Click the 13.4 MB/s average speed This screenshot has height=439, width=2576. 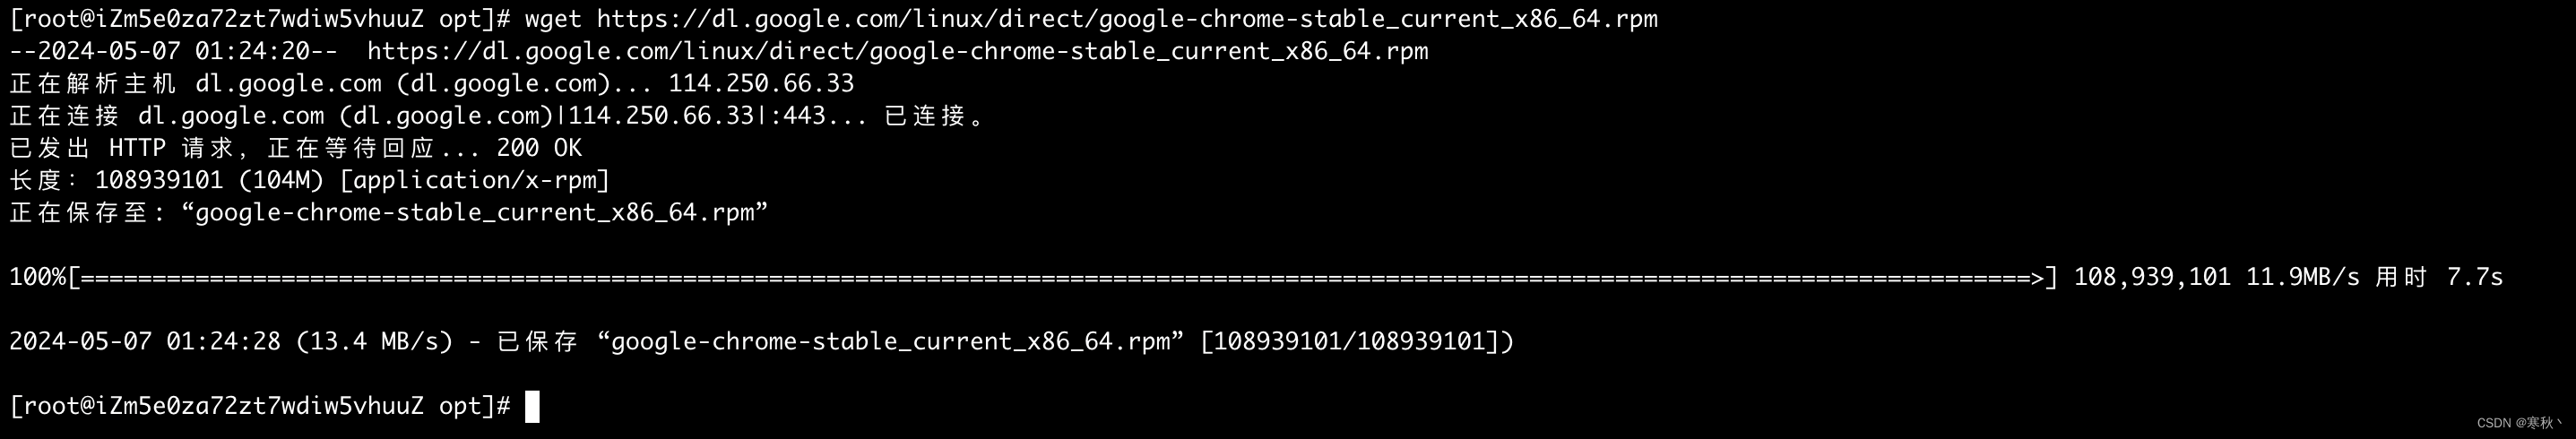click(375, 342)
